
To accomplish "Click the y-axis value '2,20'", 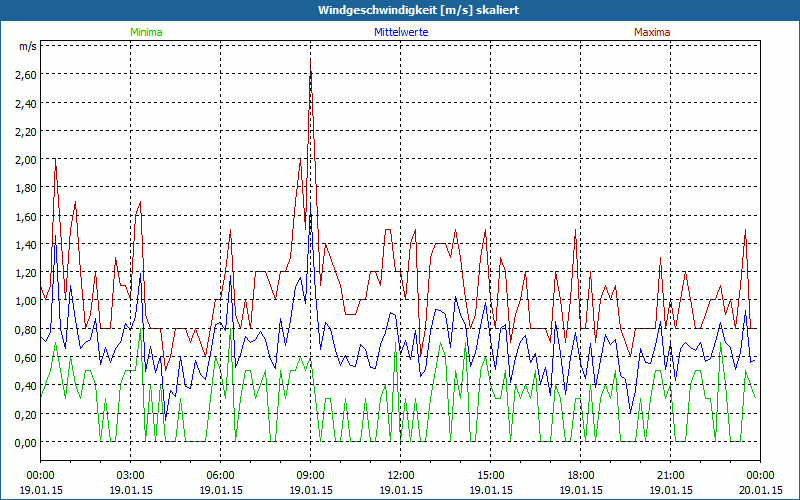I will click(27, 132).
